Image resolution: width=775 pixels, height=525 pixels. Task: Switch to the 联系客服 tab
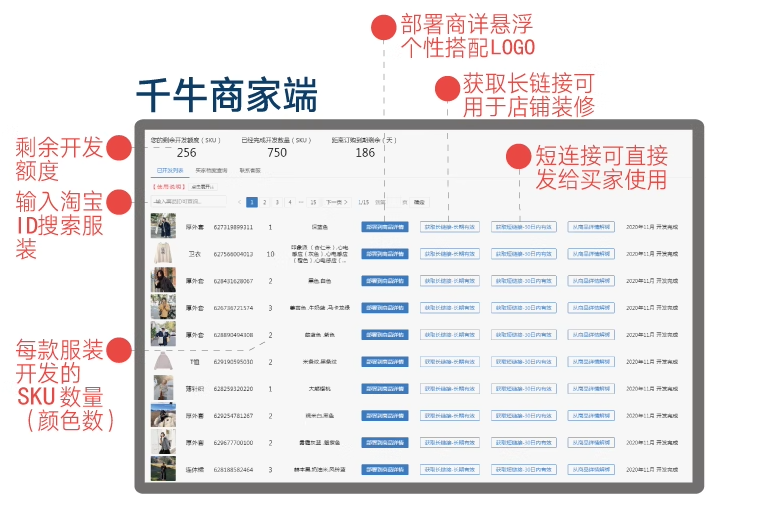(x=250, y=171)
